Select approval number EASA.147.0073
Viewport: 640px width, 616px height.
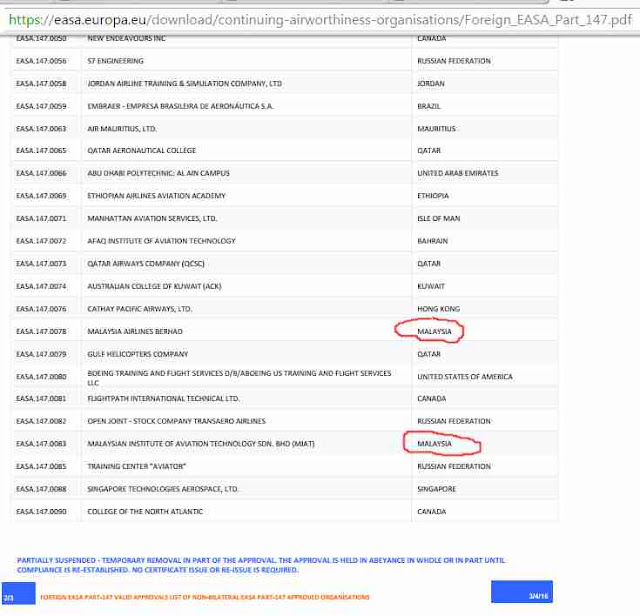[41, 263]
